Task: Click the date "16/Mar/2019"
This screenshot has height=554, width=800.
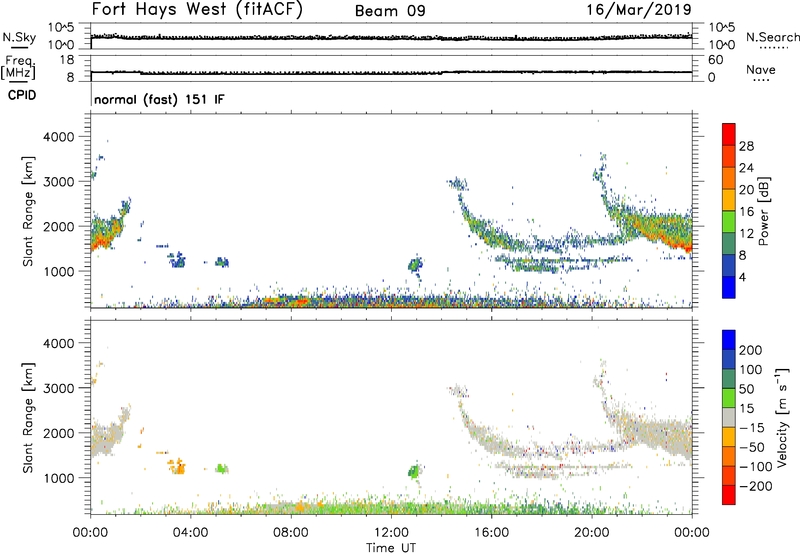Action: point(639,10)
